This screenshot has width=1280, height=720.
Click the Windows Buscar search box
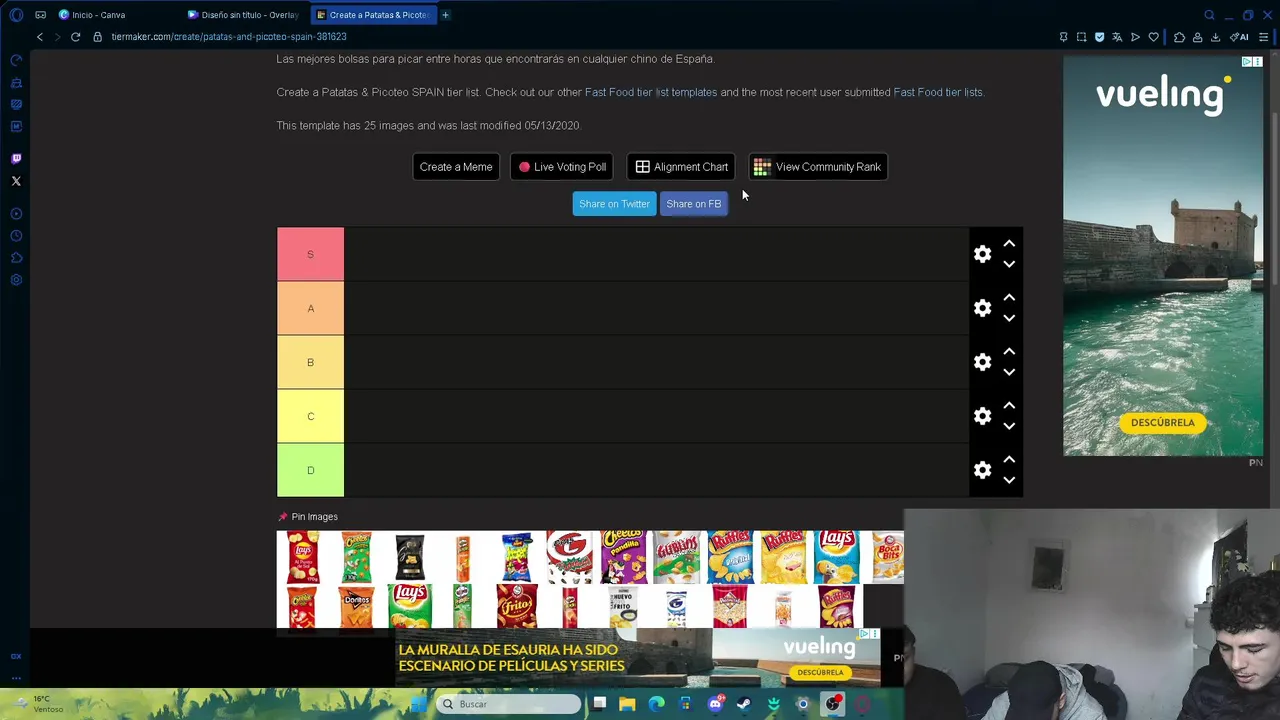pos(509,704)
